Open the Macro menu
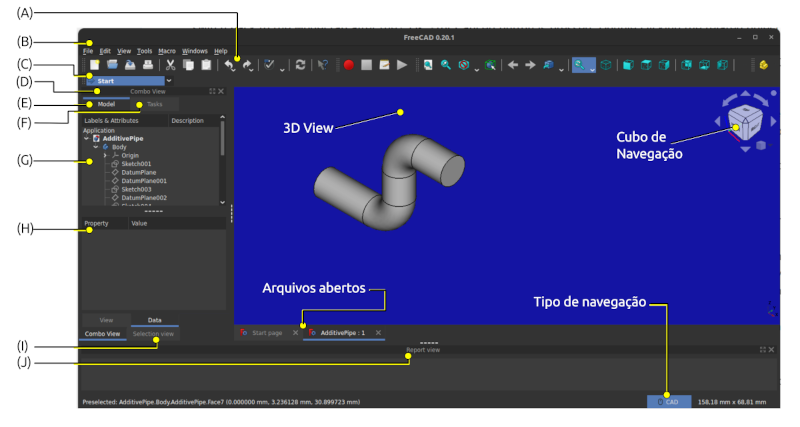This screenshot has height=427, width=800. (167, 51)
